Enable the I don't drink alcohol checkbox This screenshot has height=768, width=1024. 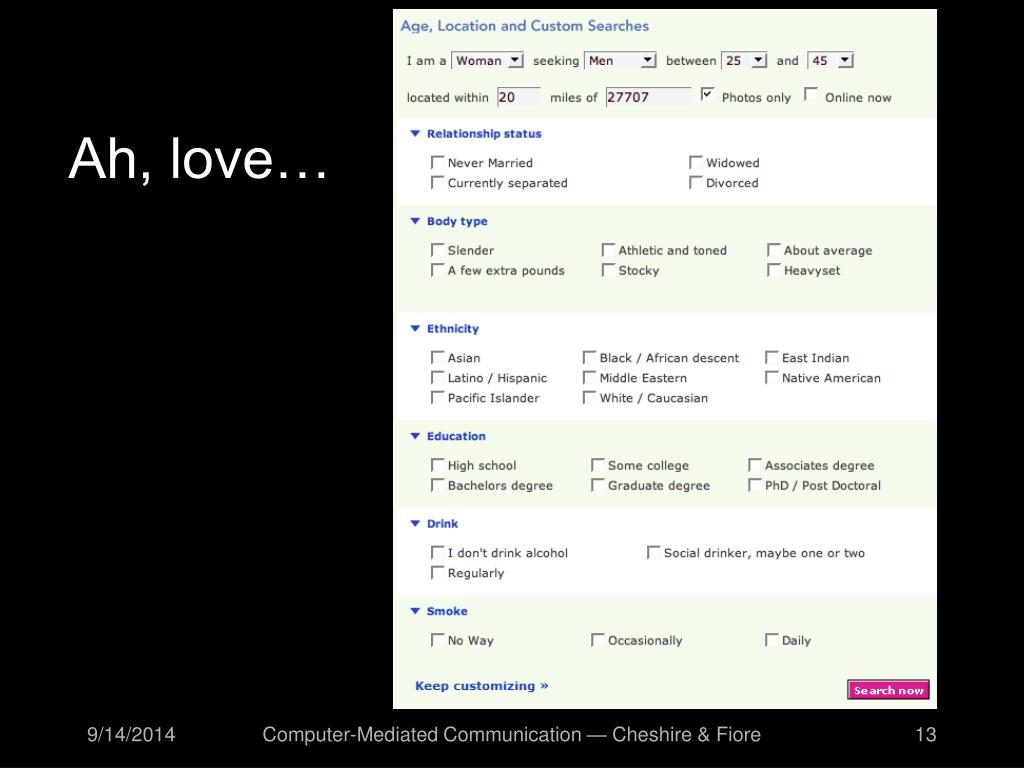(x=438, y=552)
